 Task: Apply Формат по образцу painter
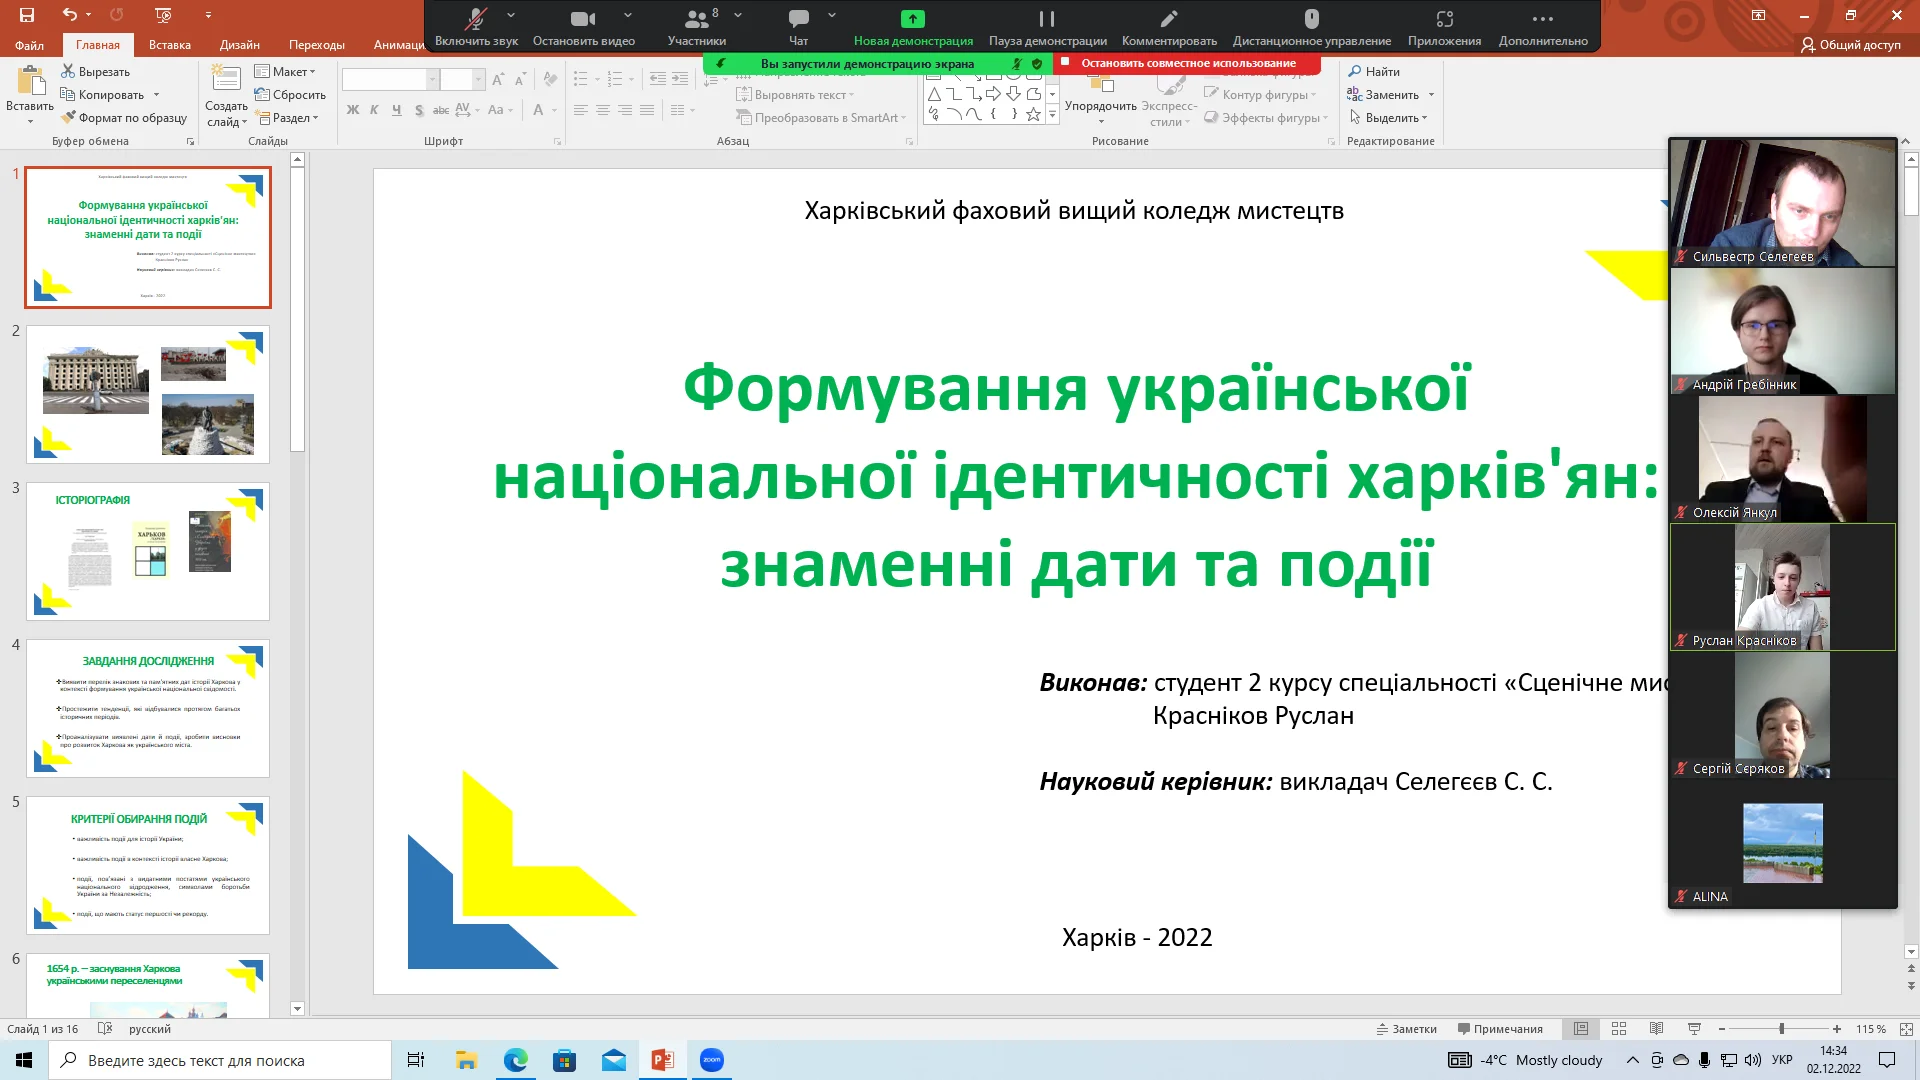[x=124, y=118]
